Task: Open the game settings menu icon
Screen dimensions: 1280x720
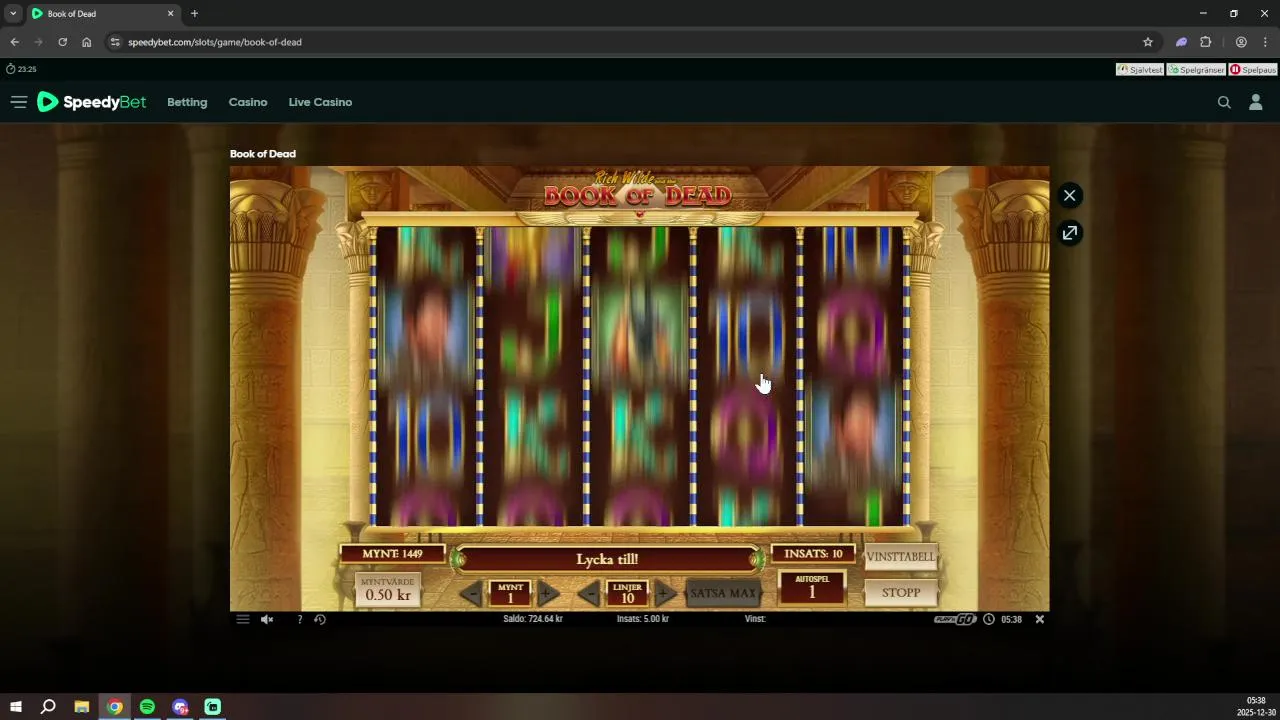Action: tap(243, 619)
